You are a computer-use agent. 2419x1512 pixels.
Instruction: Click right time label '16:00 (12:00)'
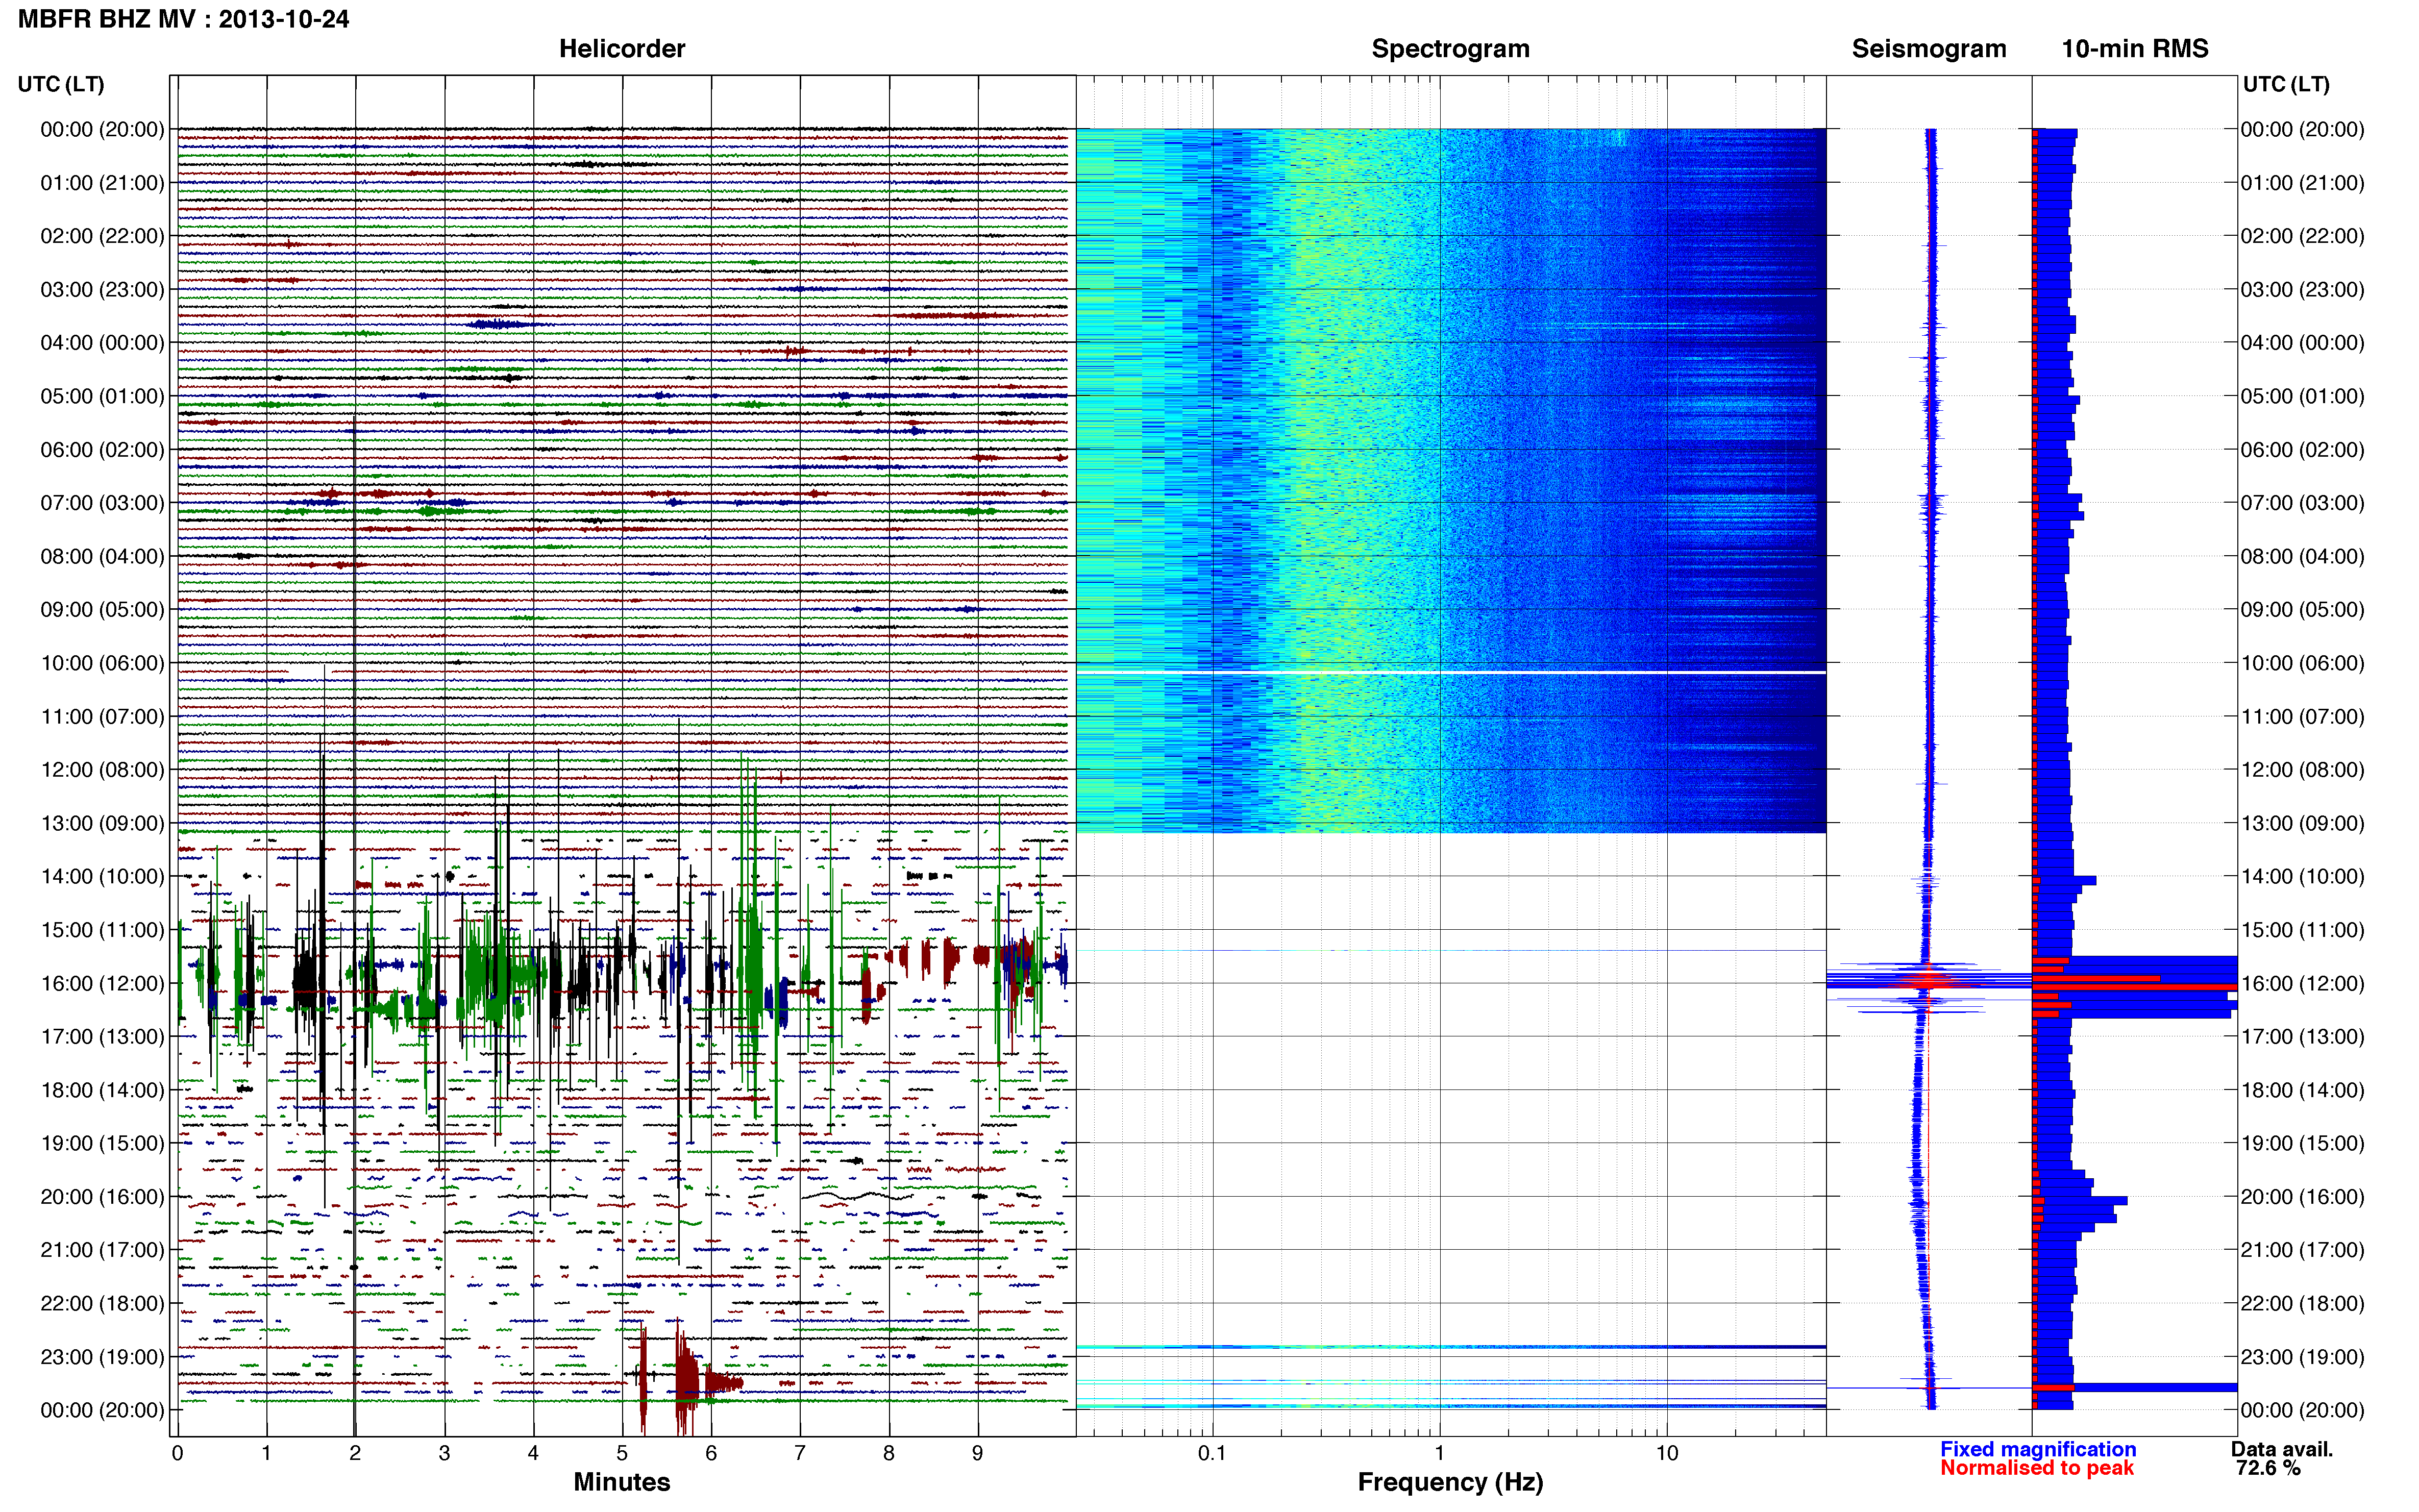[x=2303, y=983]
